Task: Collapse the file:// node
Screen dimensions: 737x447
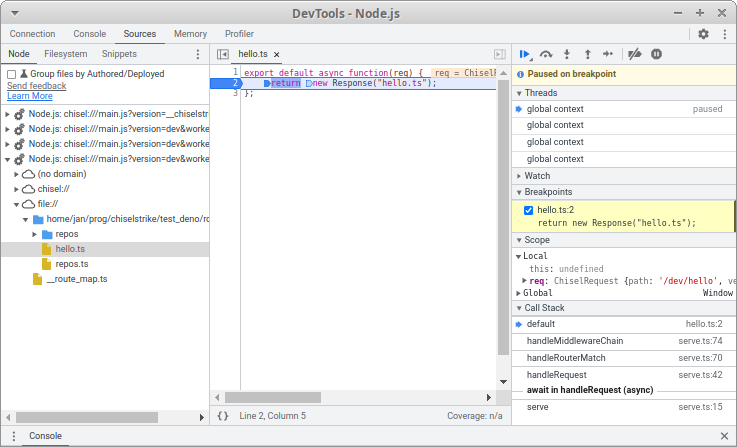Action: (x=16, y=204)
